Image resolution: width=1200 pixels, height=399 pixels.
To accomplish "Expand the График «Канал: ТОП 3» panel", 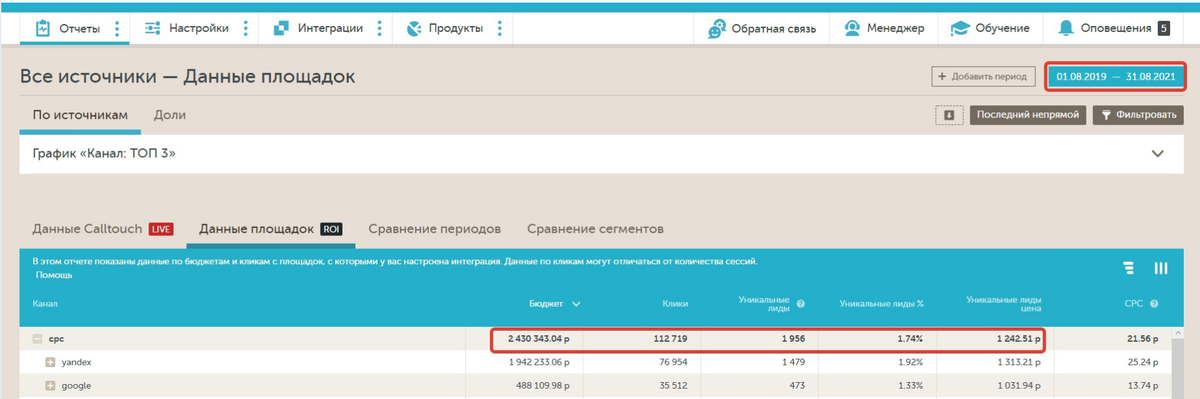I will click(x=1158, y=154).
